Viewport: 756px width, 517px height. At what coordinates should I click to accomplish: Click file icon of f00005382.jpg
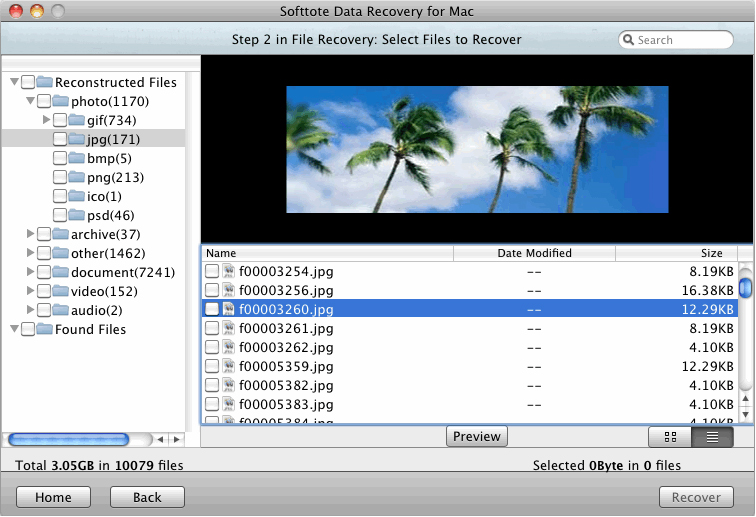(228, 385)
